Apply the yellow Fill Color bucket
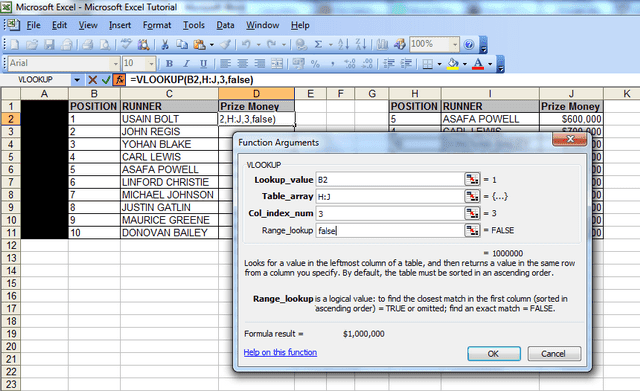Image resolution: width=640 pixels, height=391 pixels. click(x=453, y=64)
